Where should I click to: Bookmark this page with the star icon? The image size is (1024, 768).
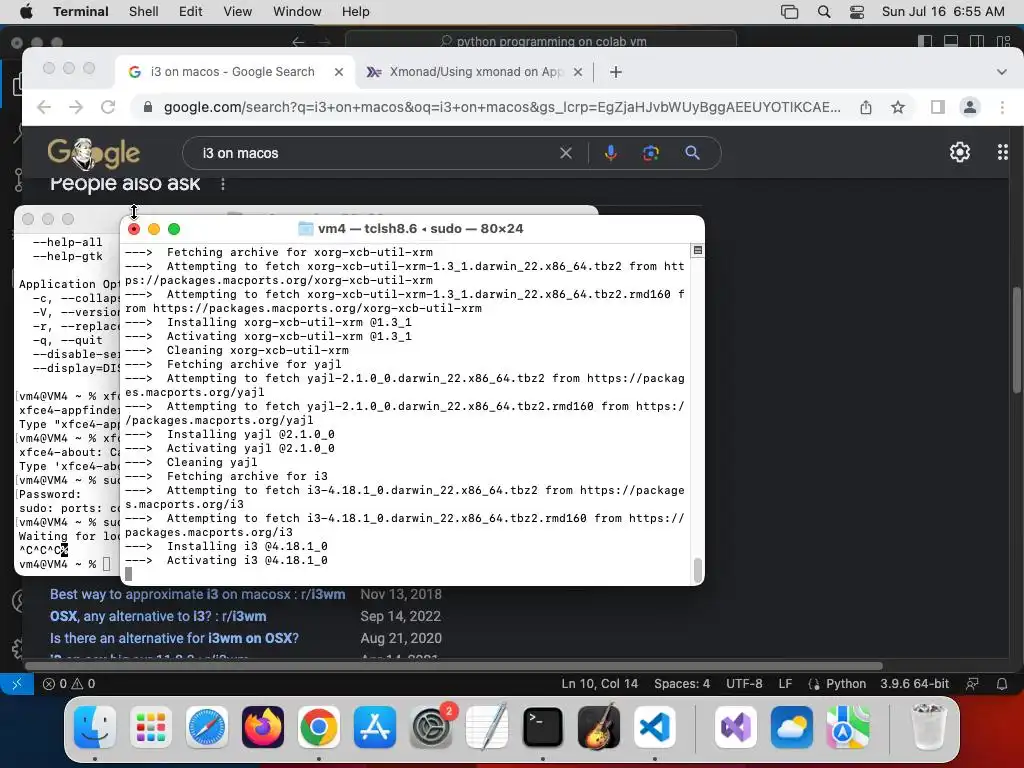[898, 107]
